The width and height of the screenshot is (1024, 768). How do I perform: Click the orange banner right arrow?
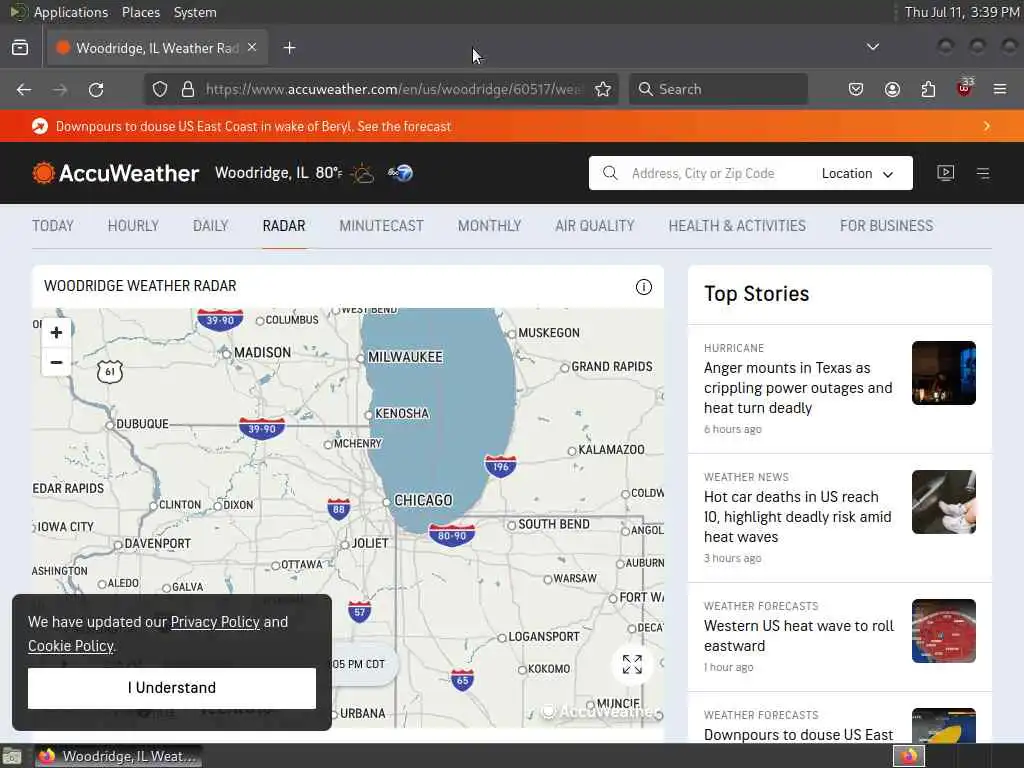click(x=987, y=126)
